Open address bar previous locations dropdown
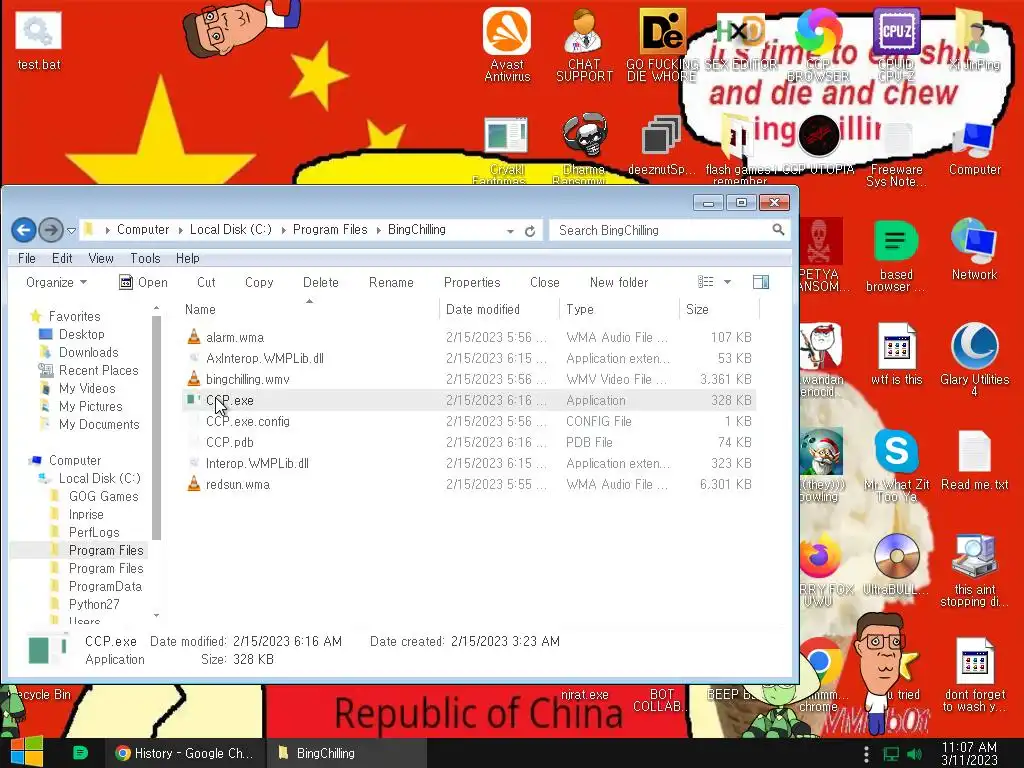This screenshot has height=768, width=1024. (509, 231)
